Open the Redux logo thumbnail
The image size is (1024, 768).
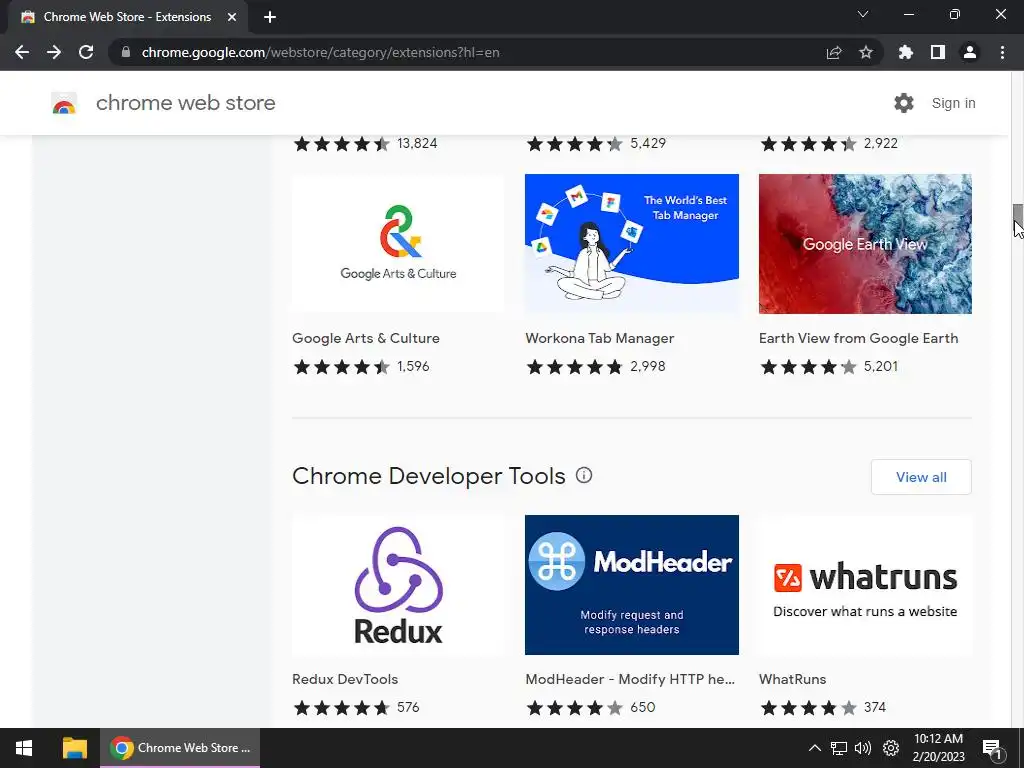pos(398,584)
